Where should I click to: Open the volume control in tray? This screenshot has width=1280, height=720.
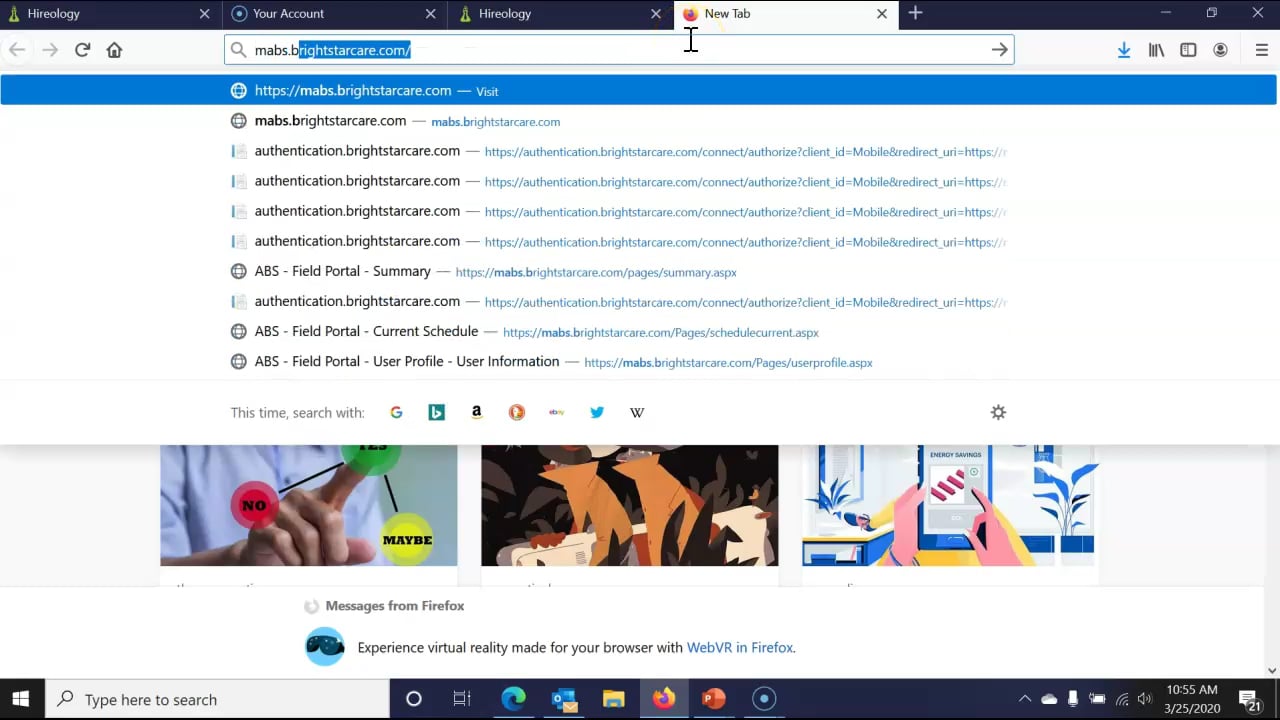click(1145, 699)
